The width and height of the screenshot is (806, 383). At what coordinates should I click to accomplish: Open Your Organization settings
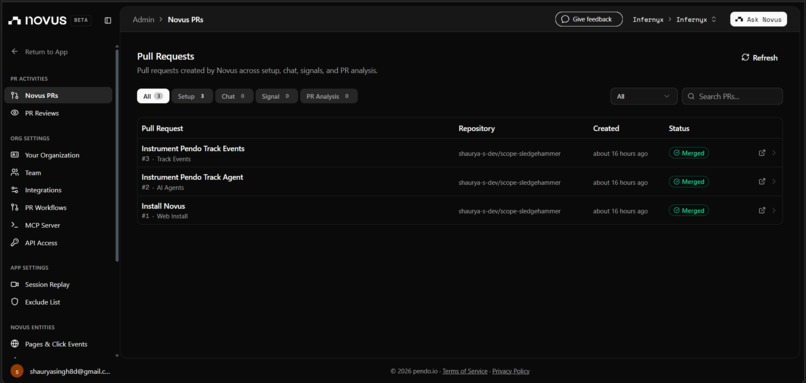coord(58,155)
